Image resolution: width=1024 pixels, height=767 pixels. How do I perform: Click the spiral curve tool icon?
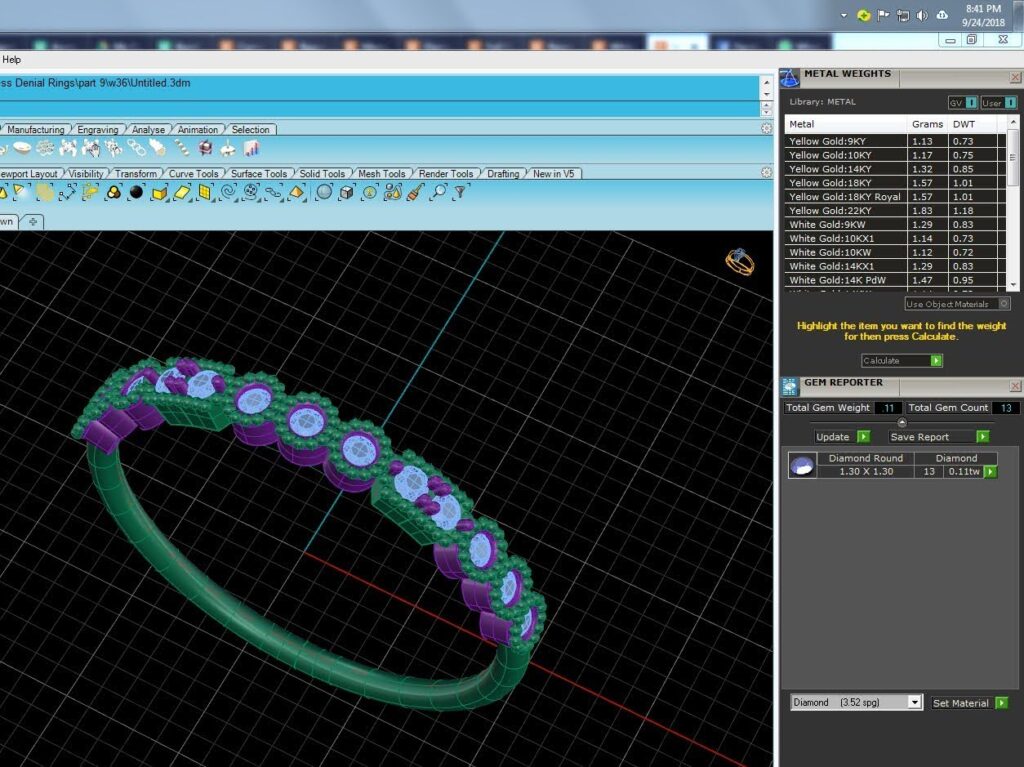(x=229, y=192)
